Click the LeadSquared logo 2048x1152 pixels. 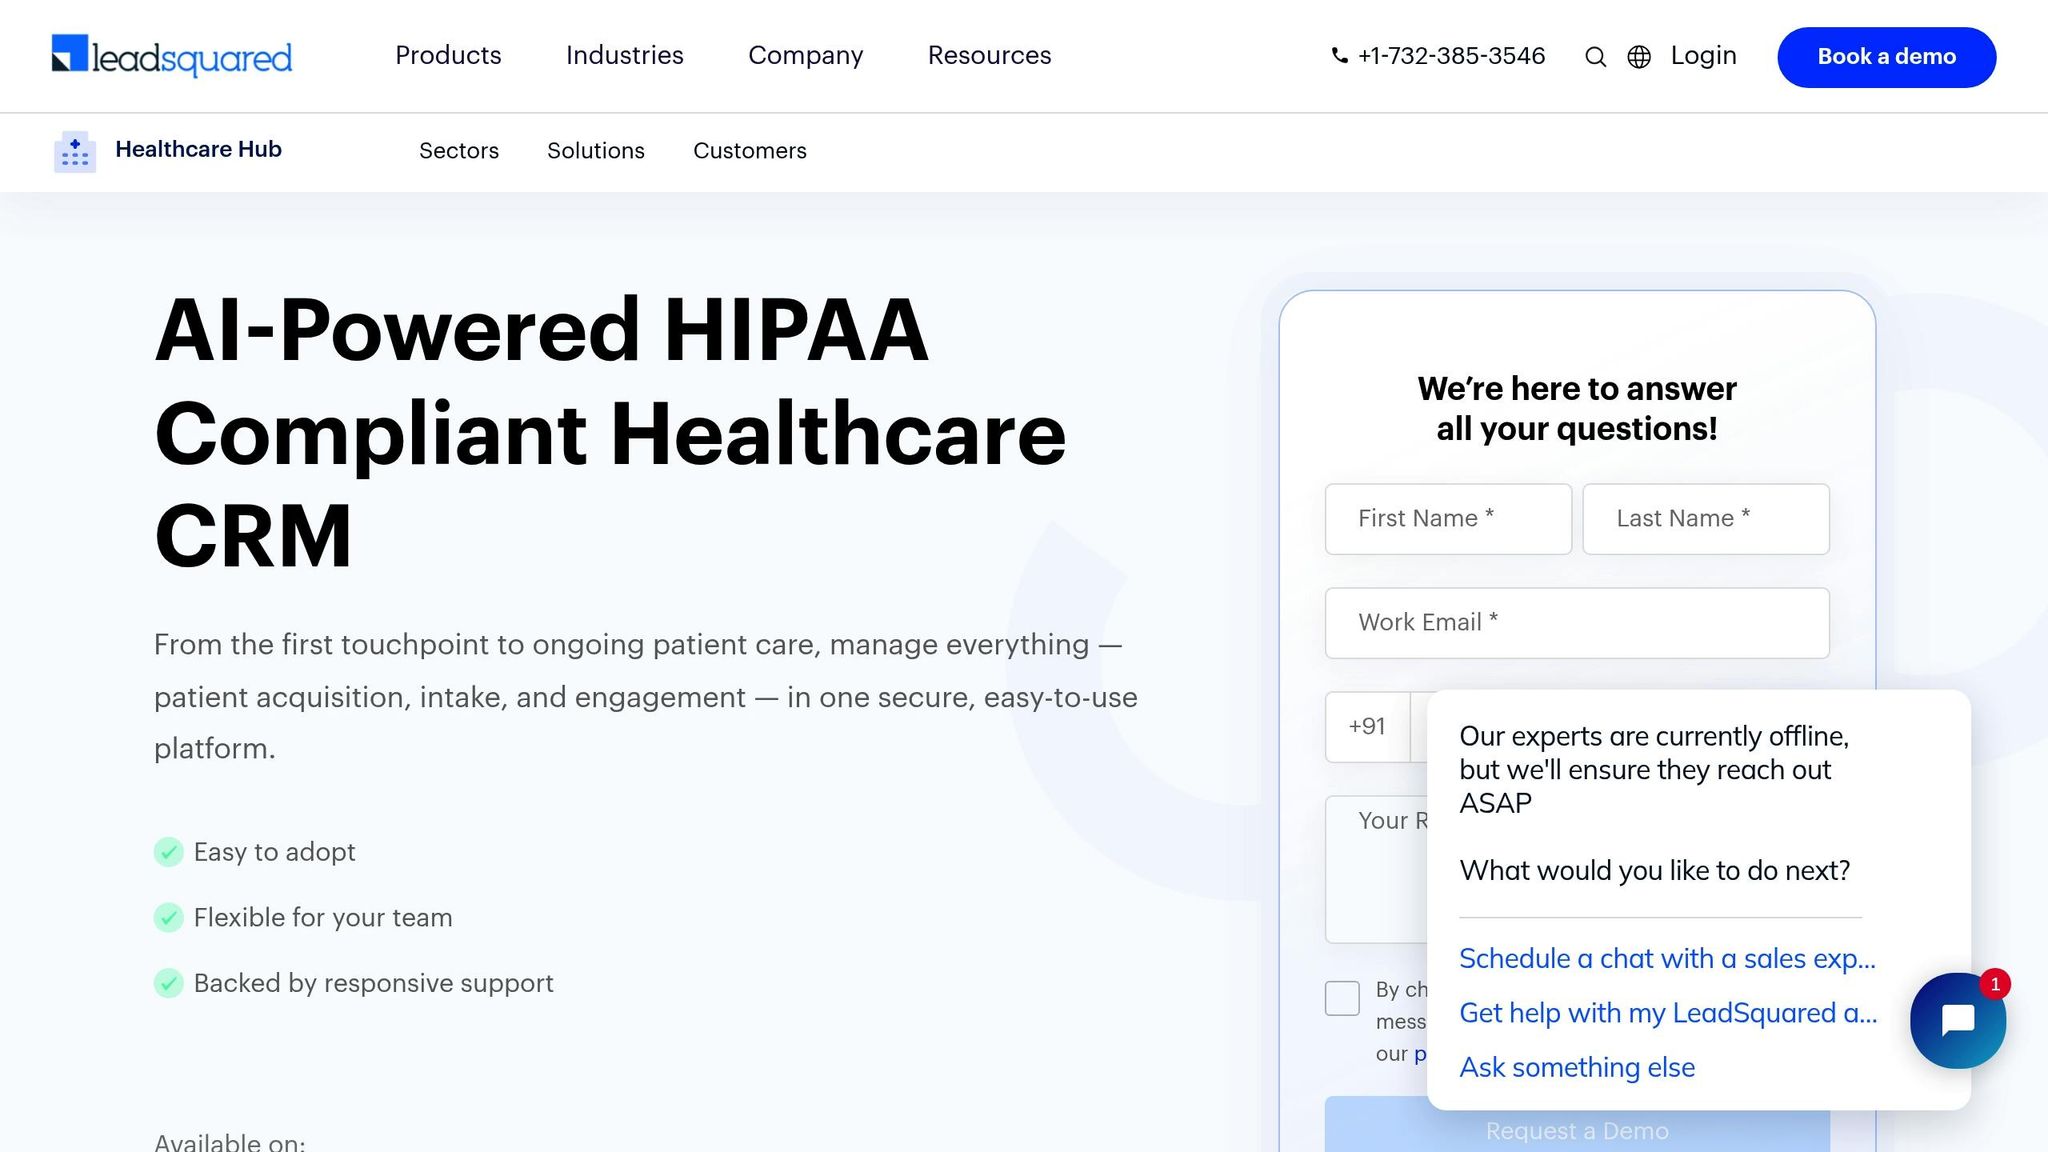[172, 56]
